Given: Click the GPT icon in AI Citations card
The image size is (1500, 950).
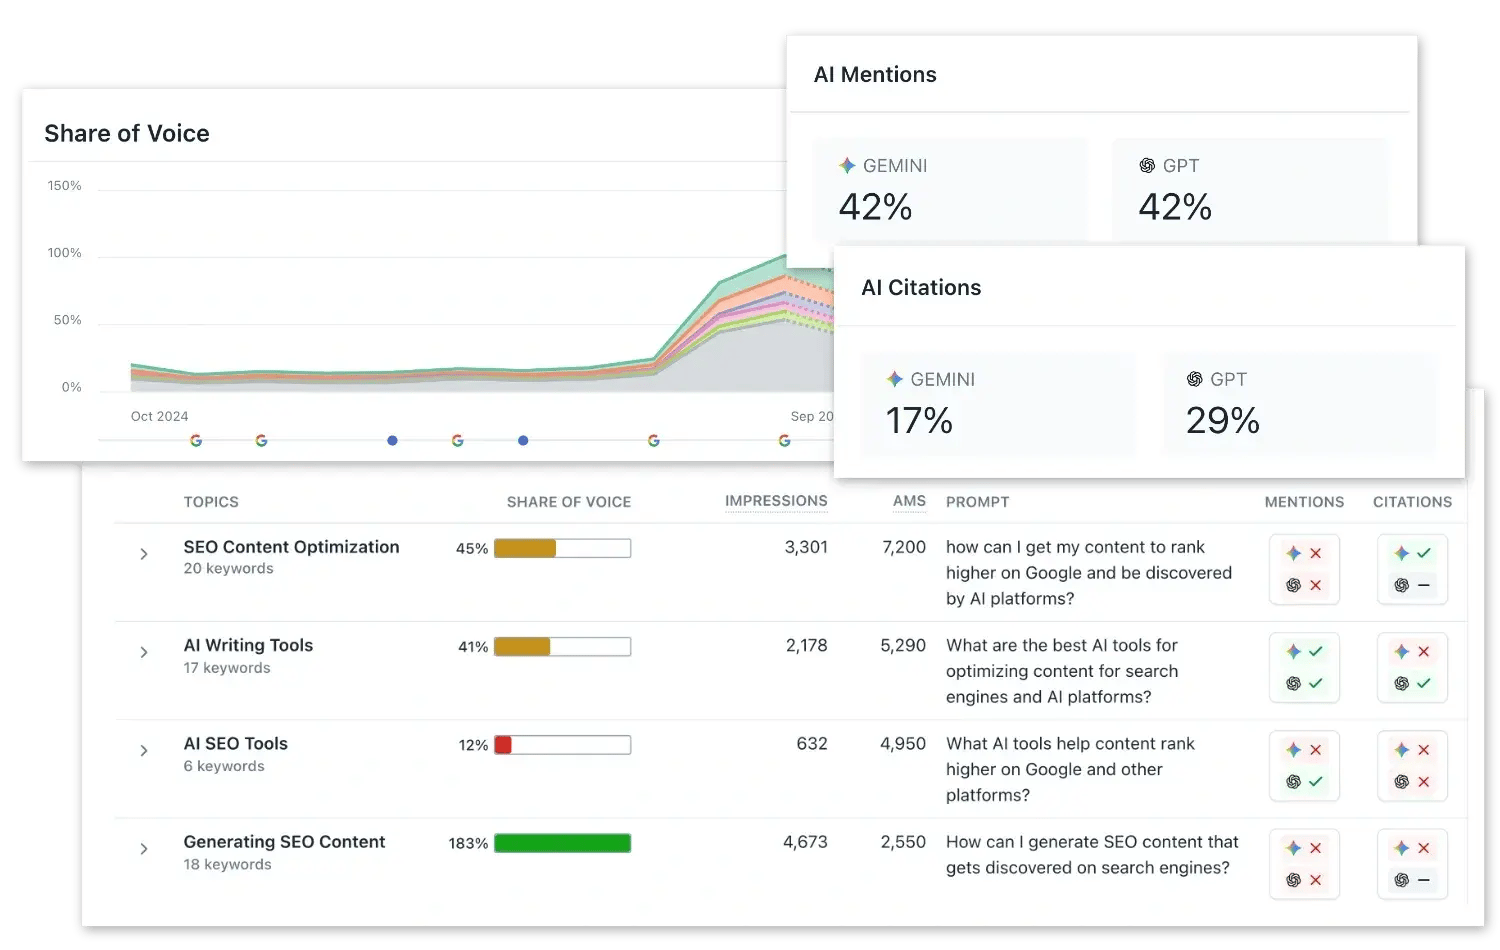Looking at the screenshot, I should pos(1194,379).
